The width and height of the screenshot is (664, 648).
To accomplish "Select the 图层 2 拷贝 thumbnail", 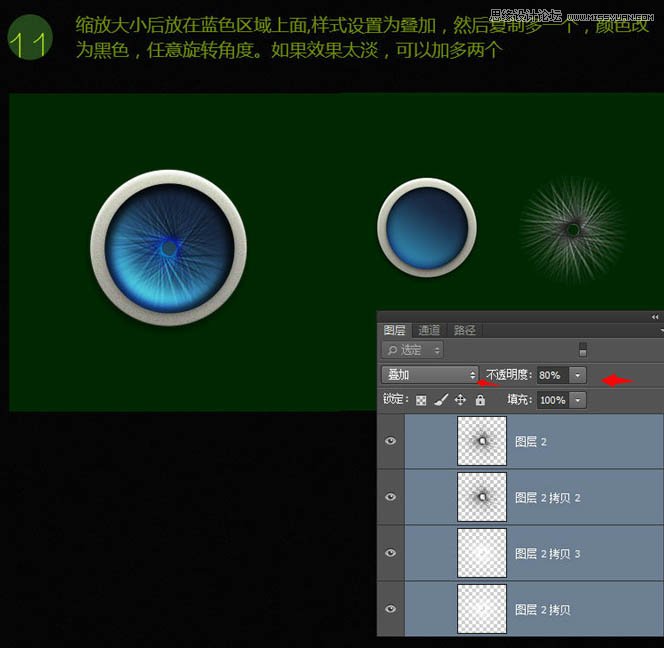I will coord(482,609).
